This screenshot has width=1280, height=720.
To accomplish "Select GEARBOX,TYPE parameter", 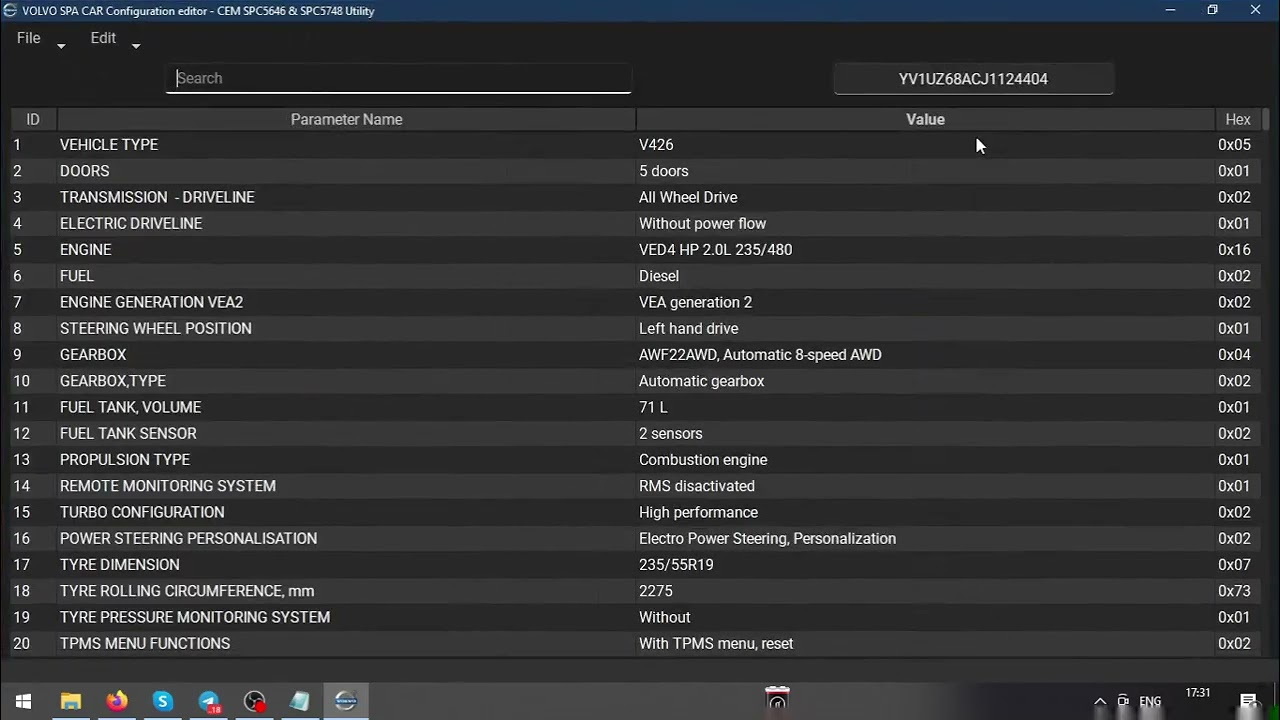I will (113, 381).
